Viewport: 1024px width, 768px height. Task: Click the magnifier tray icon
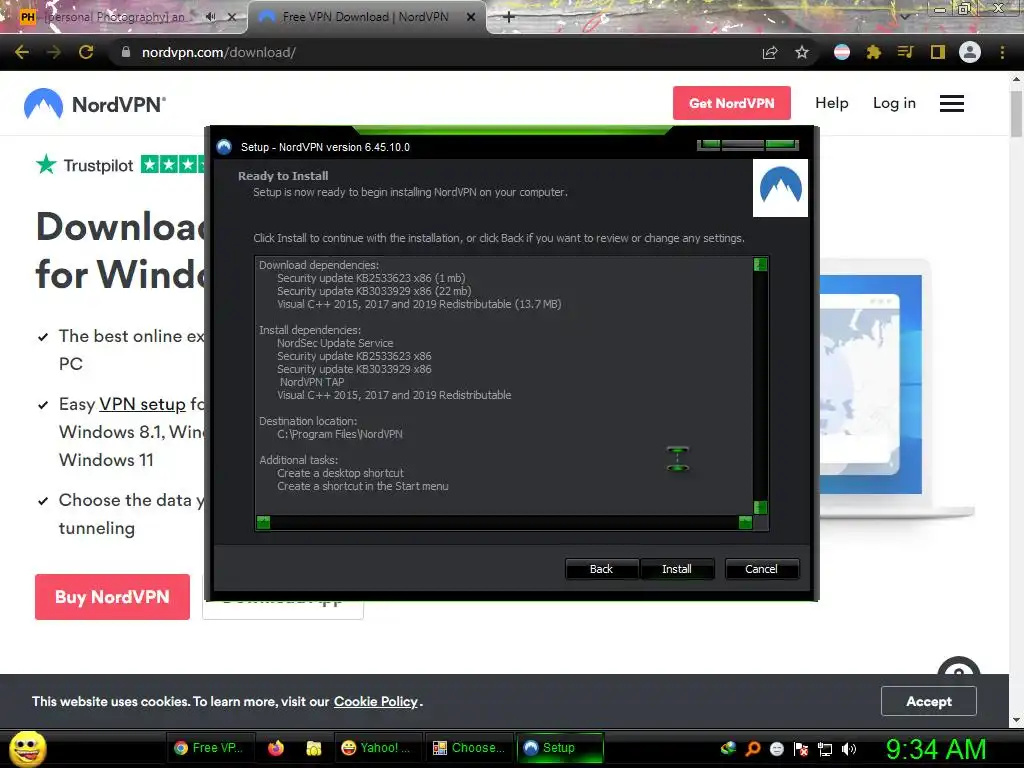(x=753, y=749)
